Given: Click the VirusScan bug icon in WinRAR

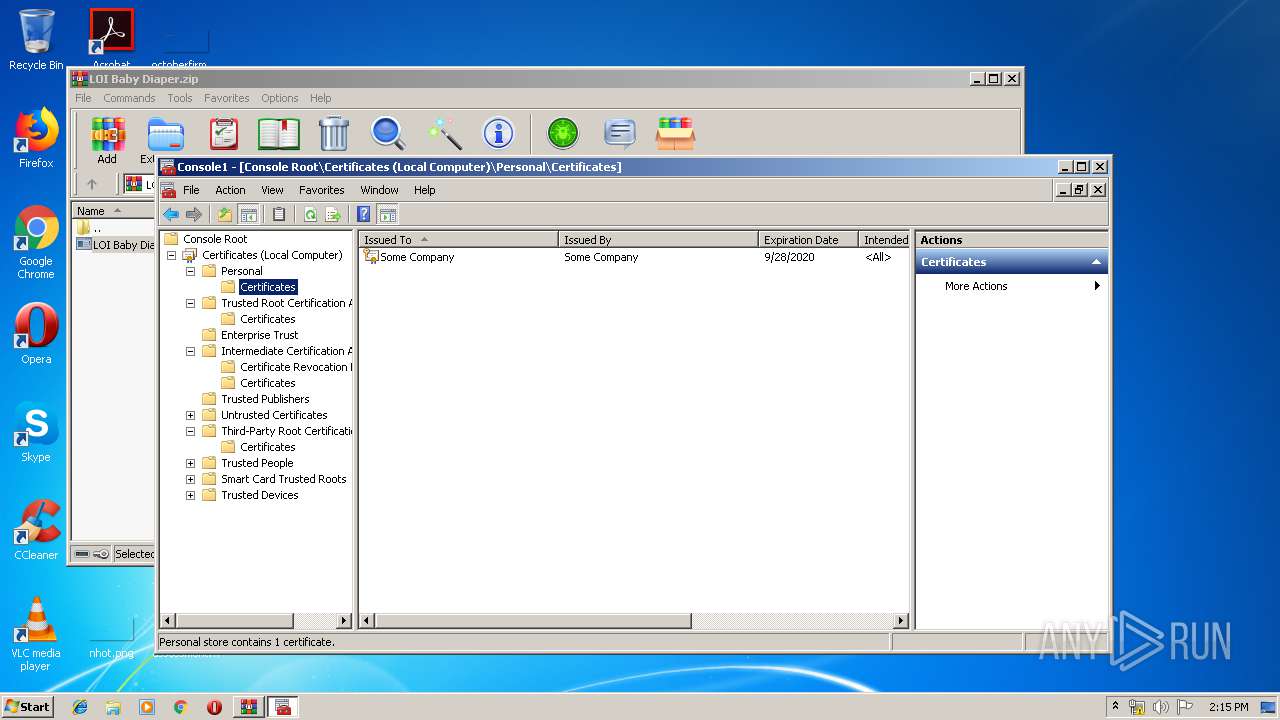Looking at the screenshot, I should 563,133.
